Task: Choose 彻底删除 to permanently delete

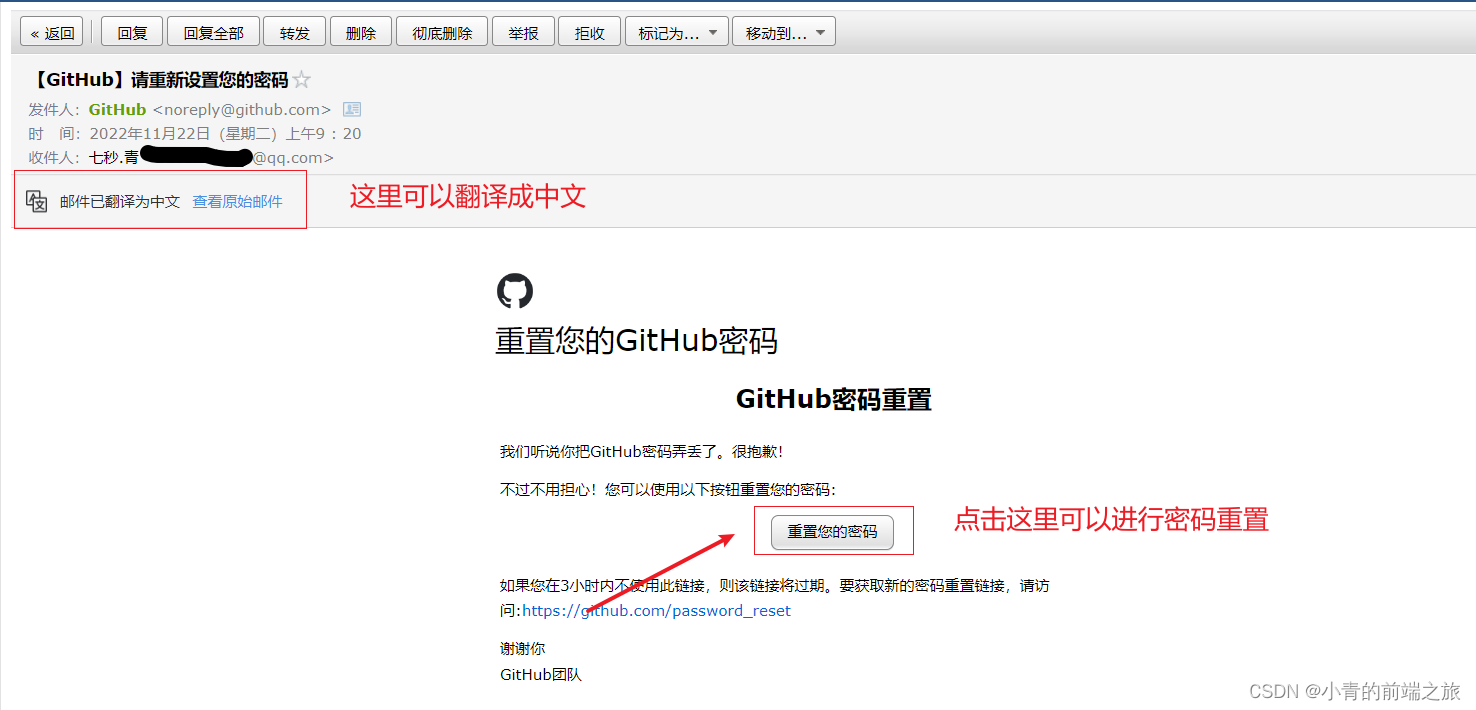Action: 442,33
